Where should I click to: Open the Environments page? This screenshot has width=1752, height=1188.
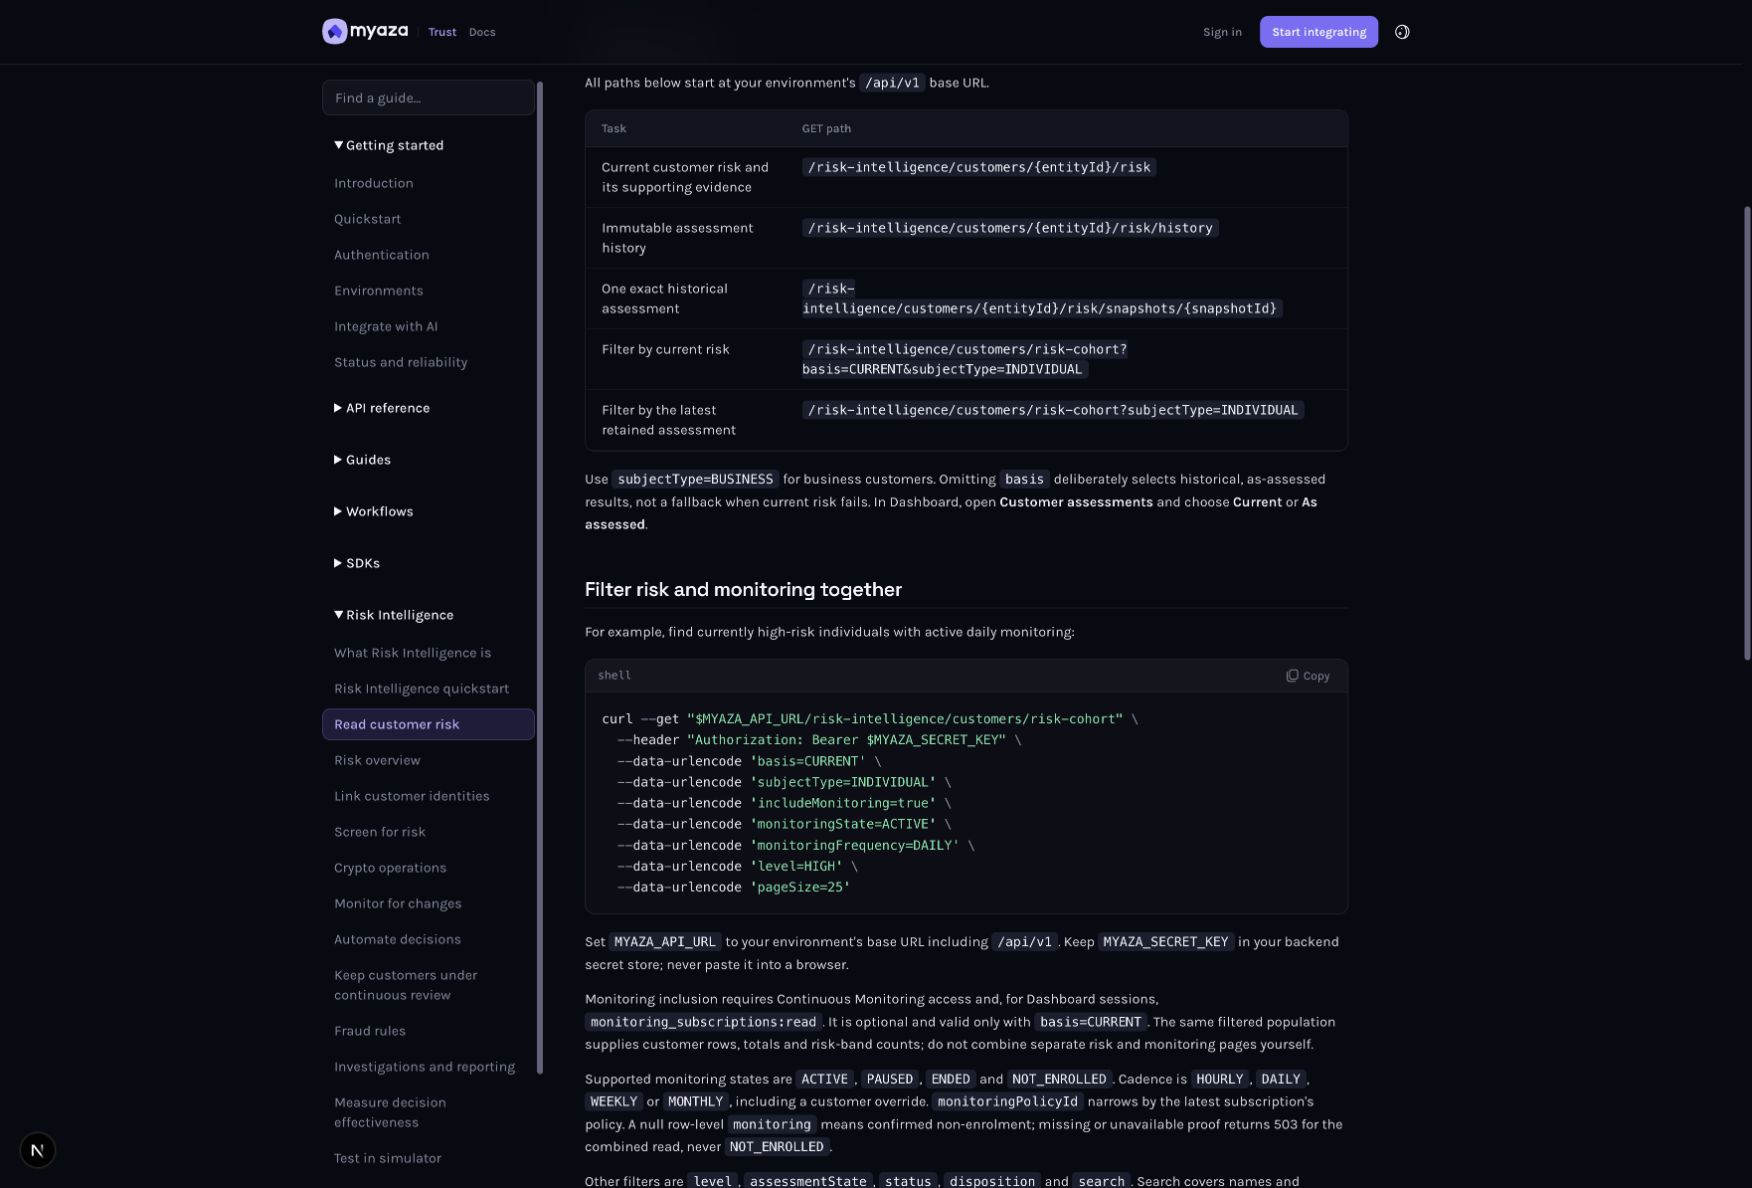(x=378, y=291)
